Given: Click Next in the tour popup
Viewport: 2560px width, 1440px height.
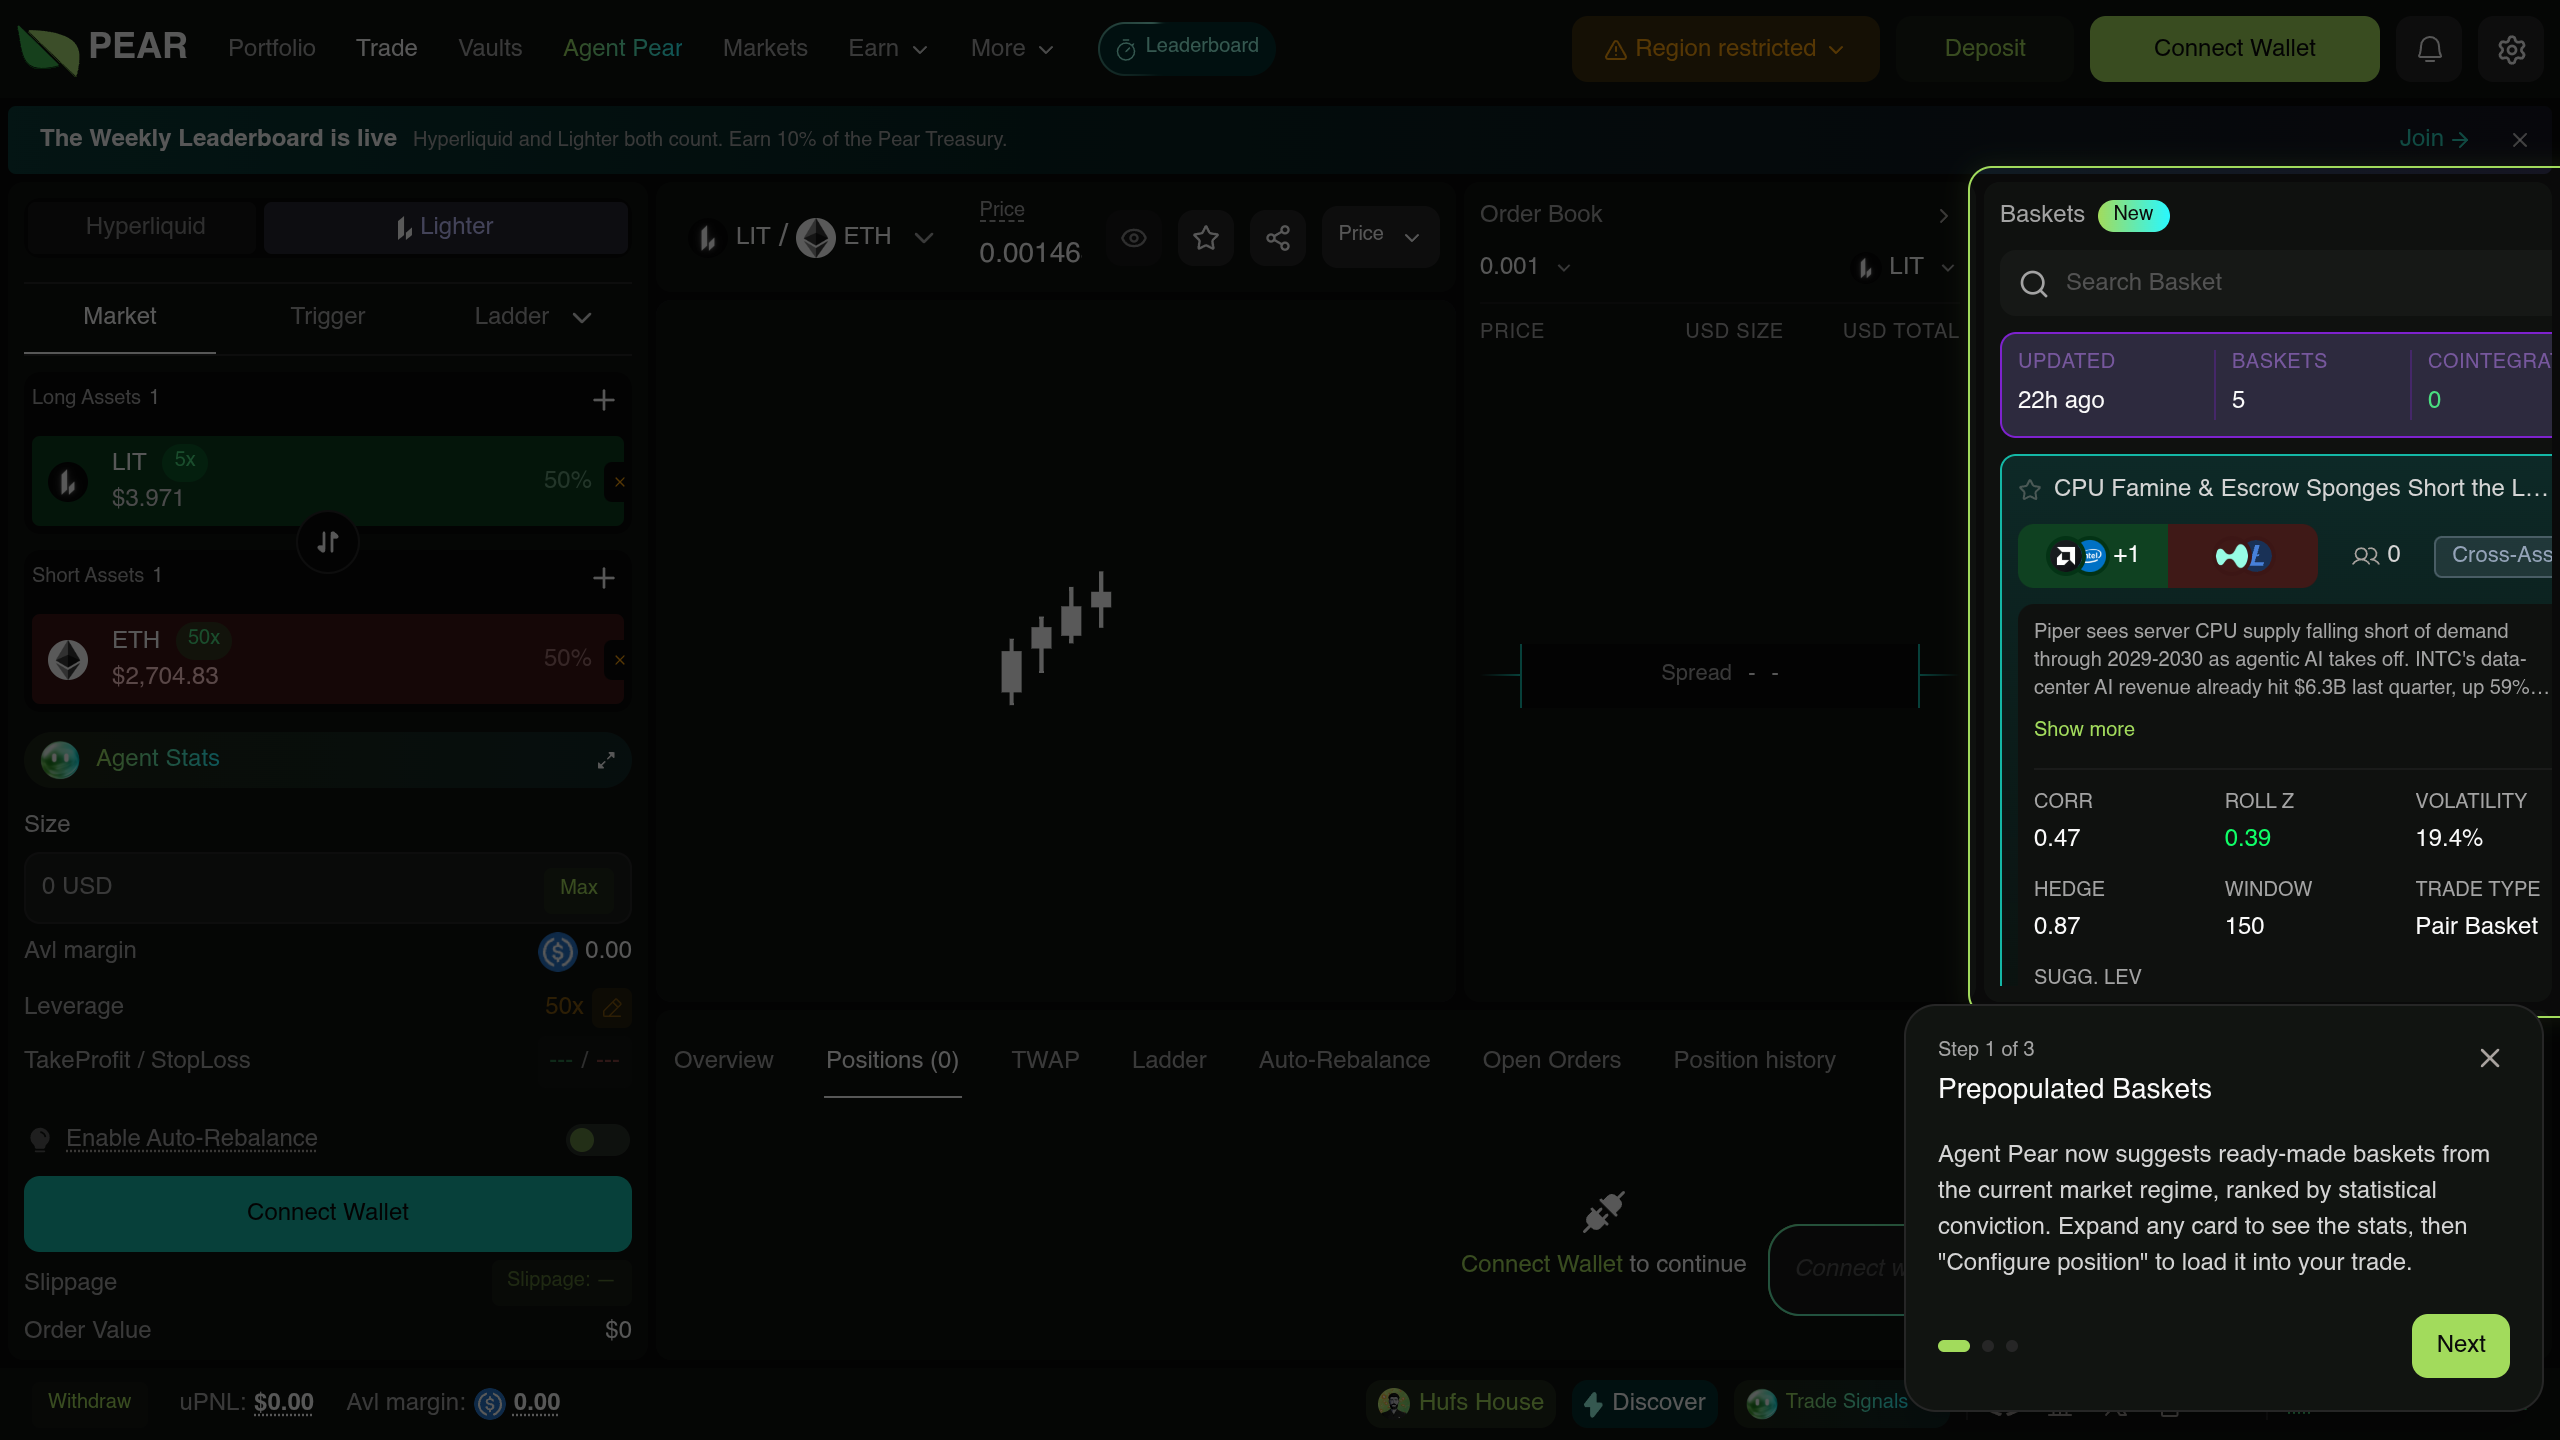Looking at the screenshot, I should 2460,1345.
